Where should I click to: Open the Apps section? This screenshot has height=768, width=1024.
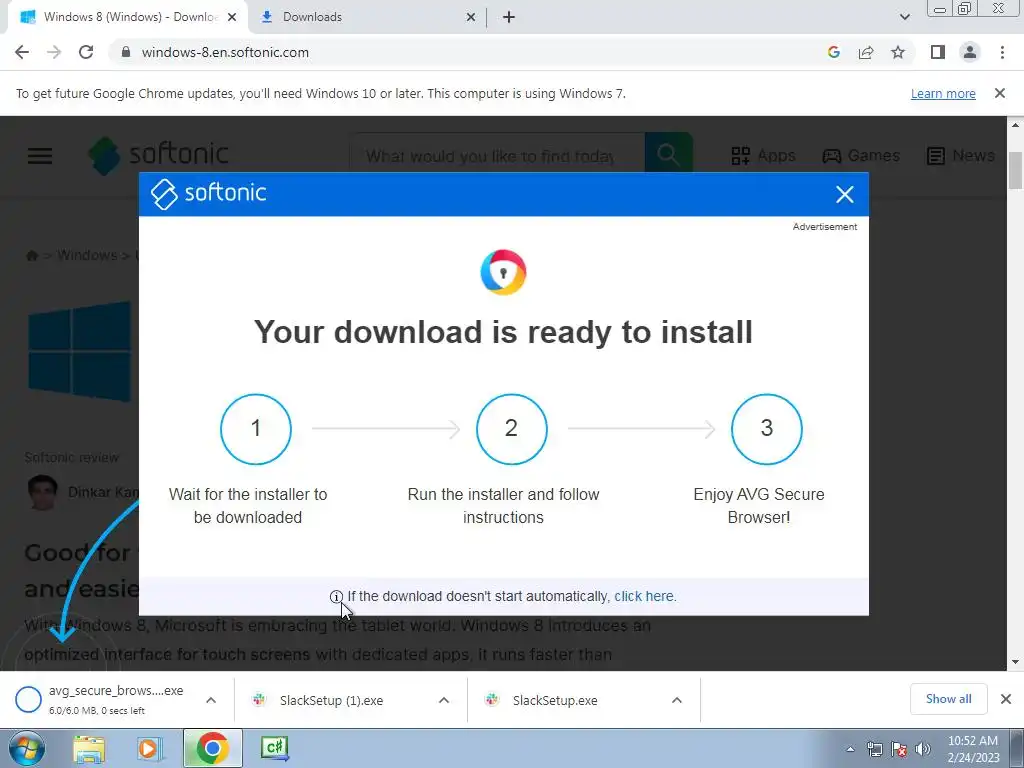[x=763, y=155]
